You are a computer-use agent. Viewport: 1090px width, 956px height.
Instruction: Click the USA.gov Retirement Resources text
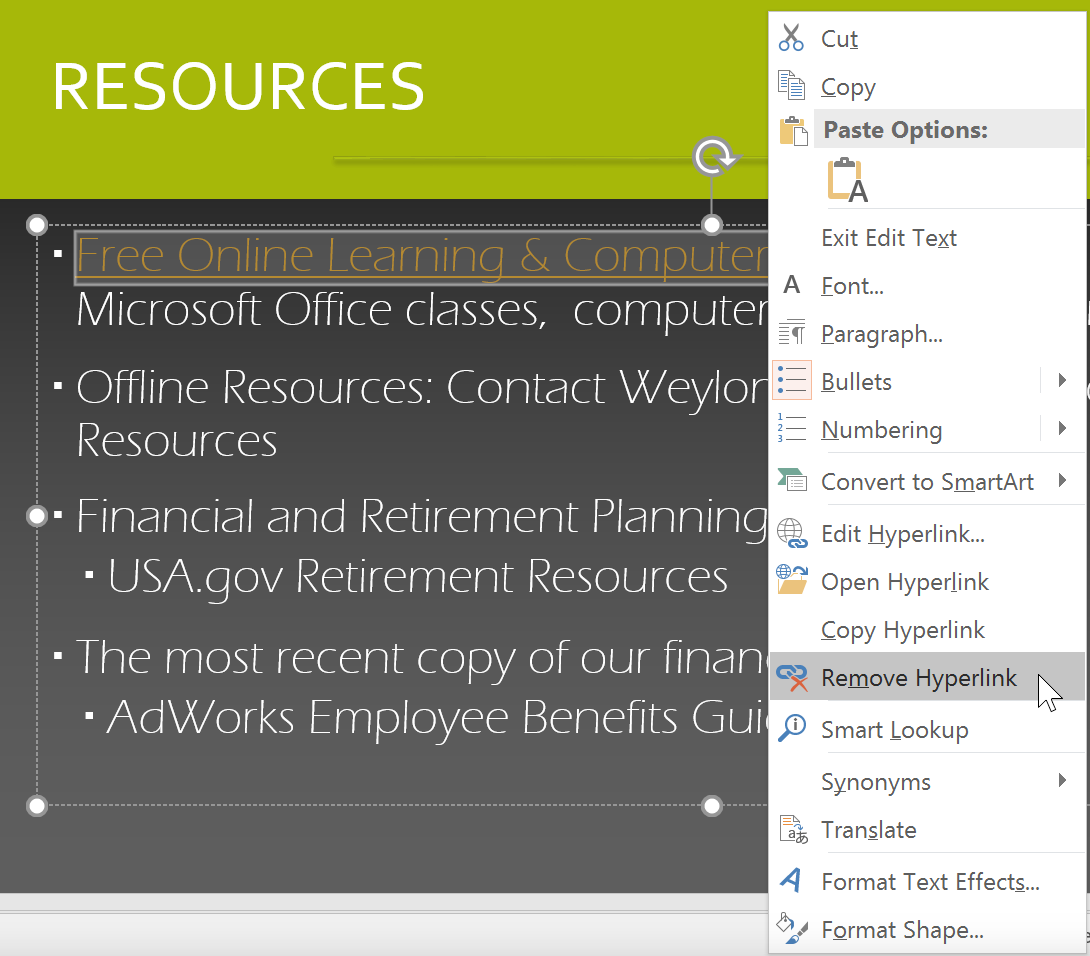(417, 577)
